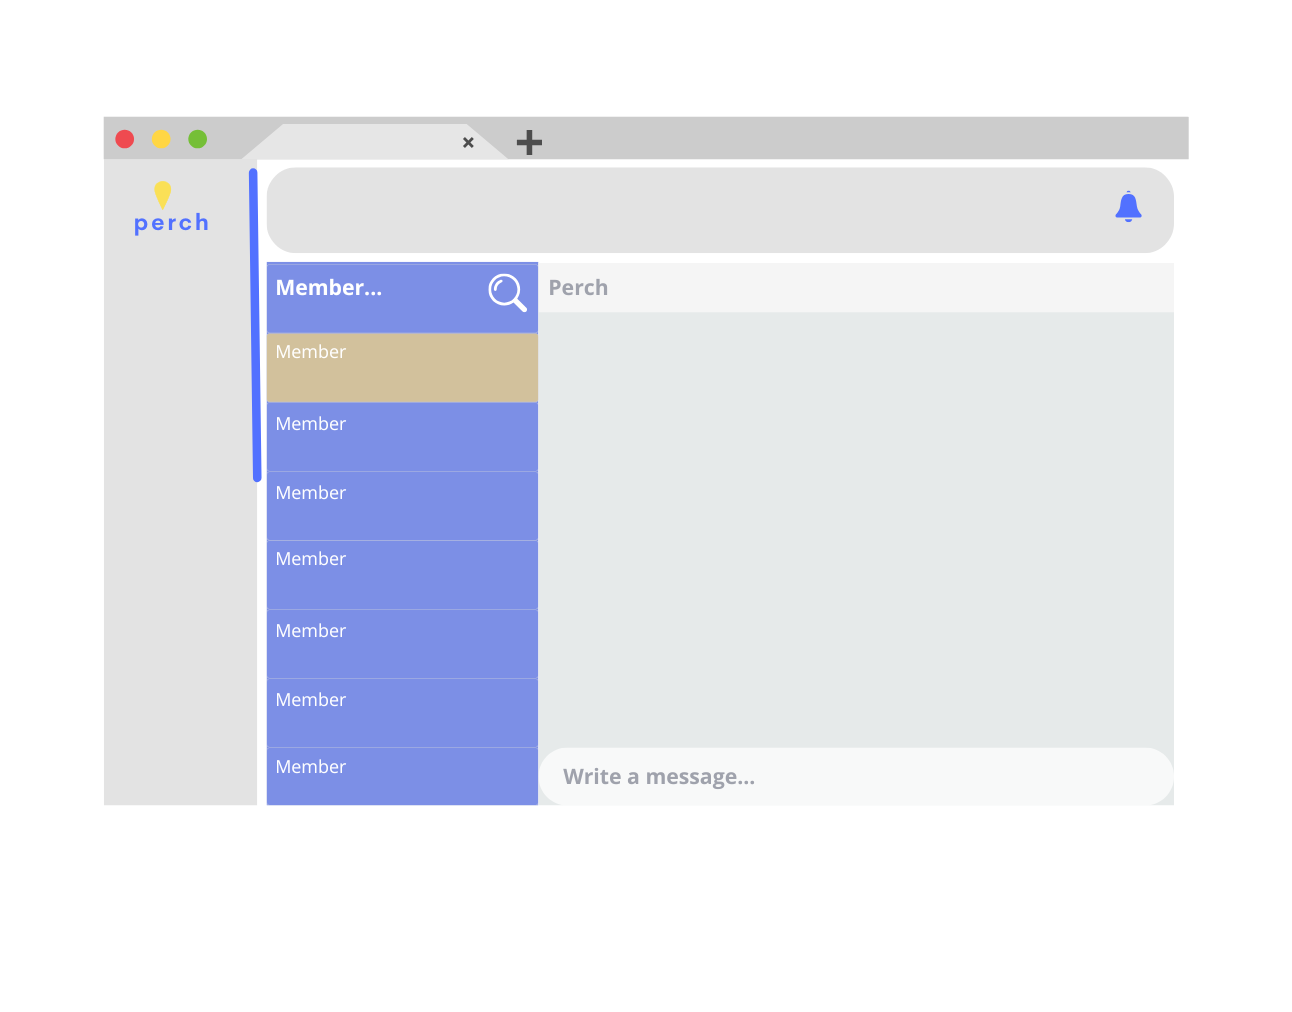Choose the last Member at list bottom
The height and width of the screenshot is (1012, 1292).
point(402,776)
